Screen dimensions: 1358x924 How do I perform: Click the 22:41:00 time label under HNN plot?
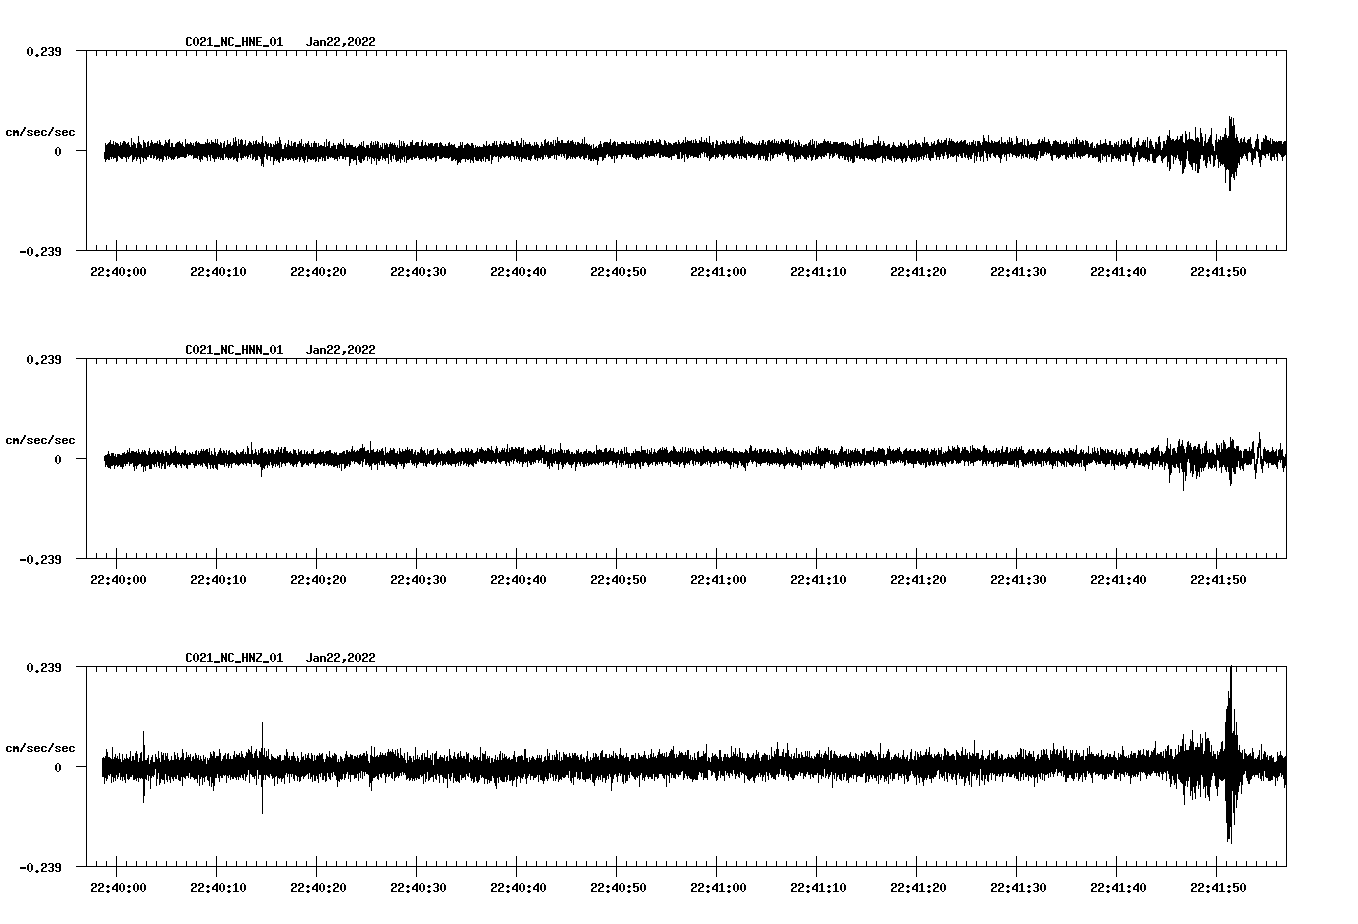[718, 580]
